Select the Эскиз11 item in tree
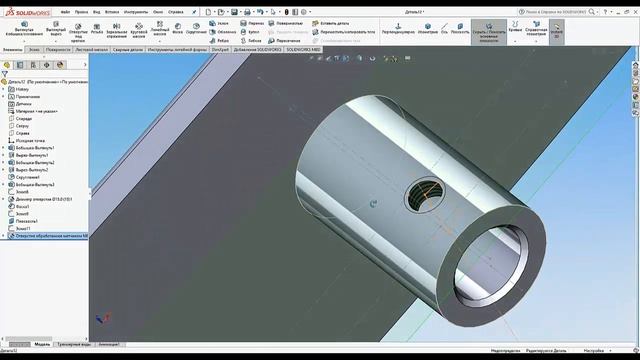Image resolution: width=640 pixels, height=360 pixels. coord(20,229)
